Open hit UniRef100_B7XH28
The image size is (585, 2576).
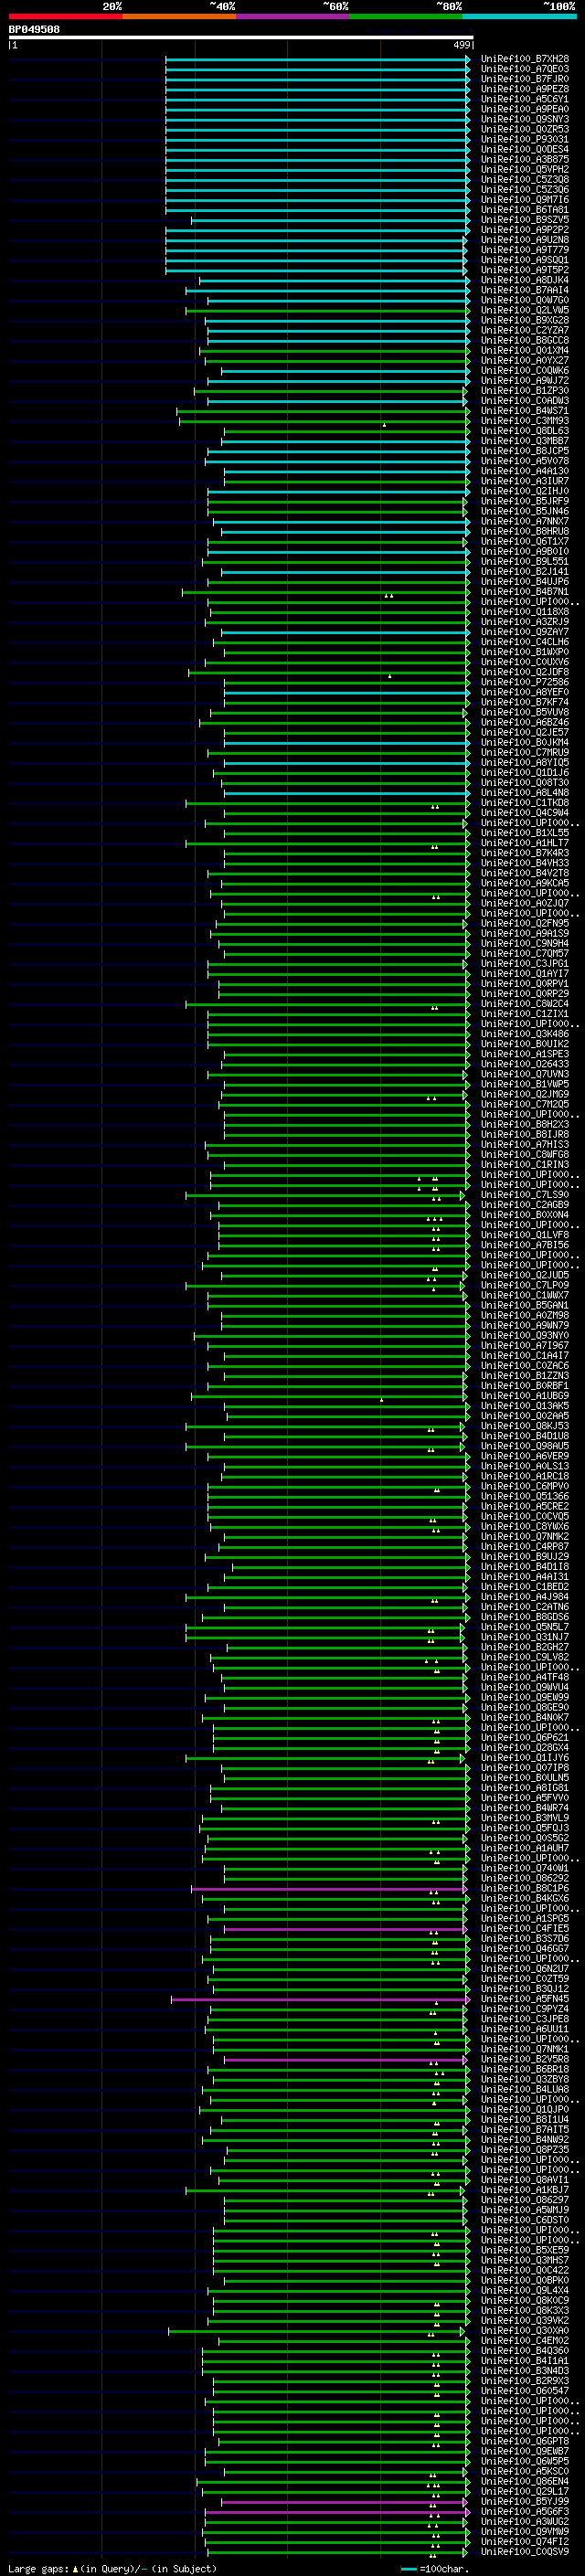point(525,59)
